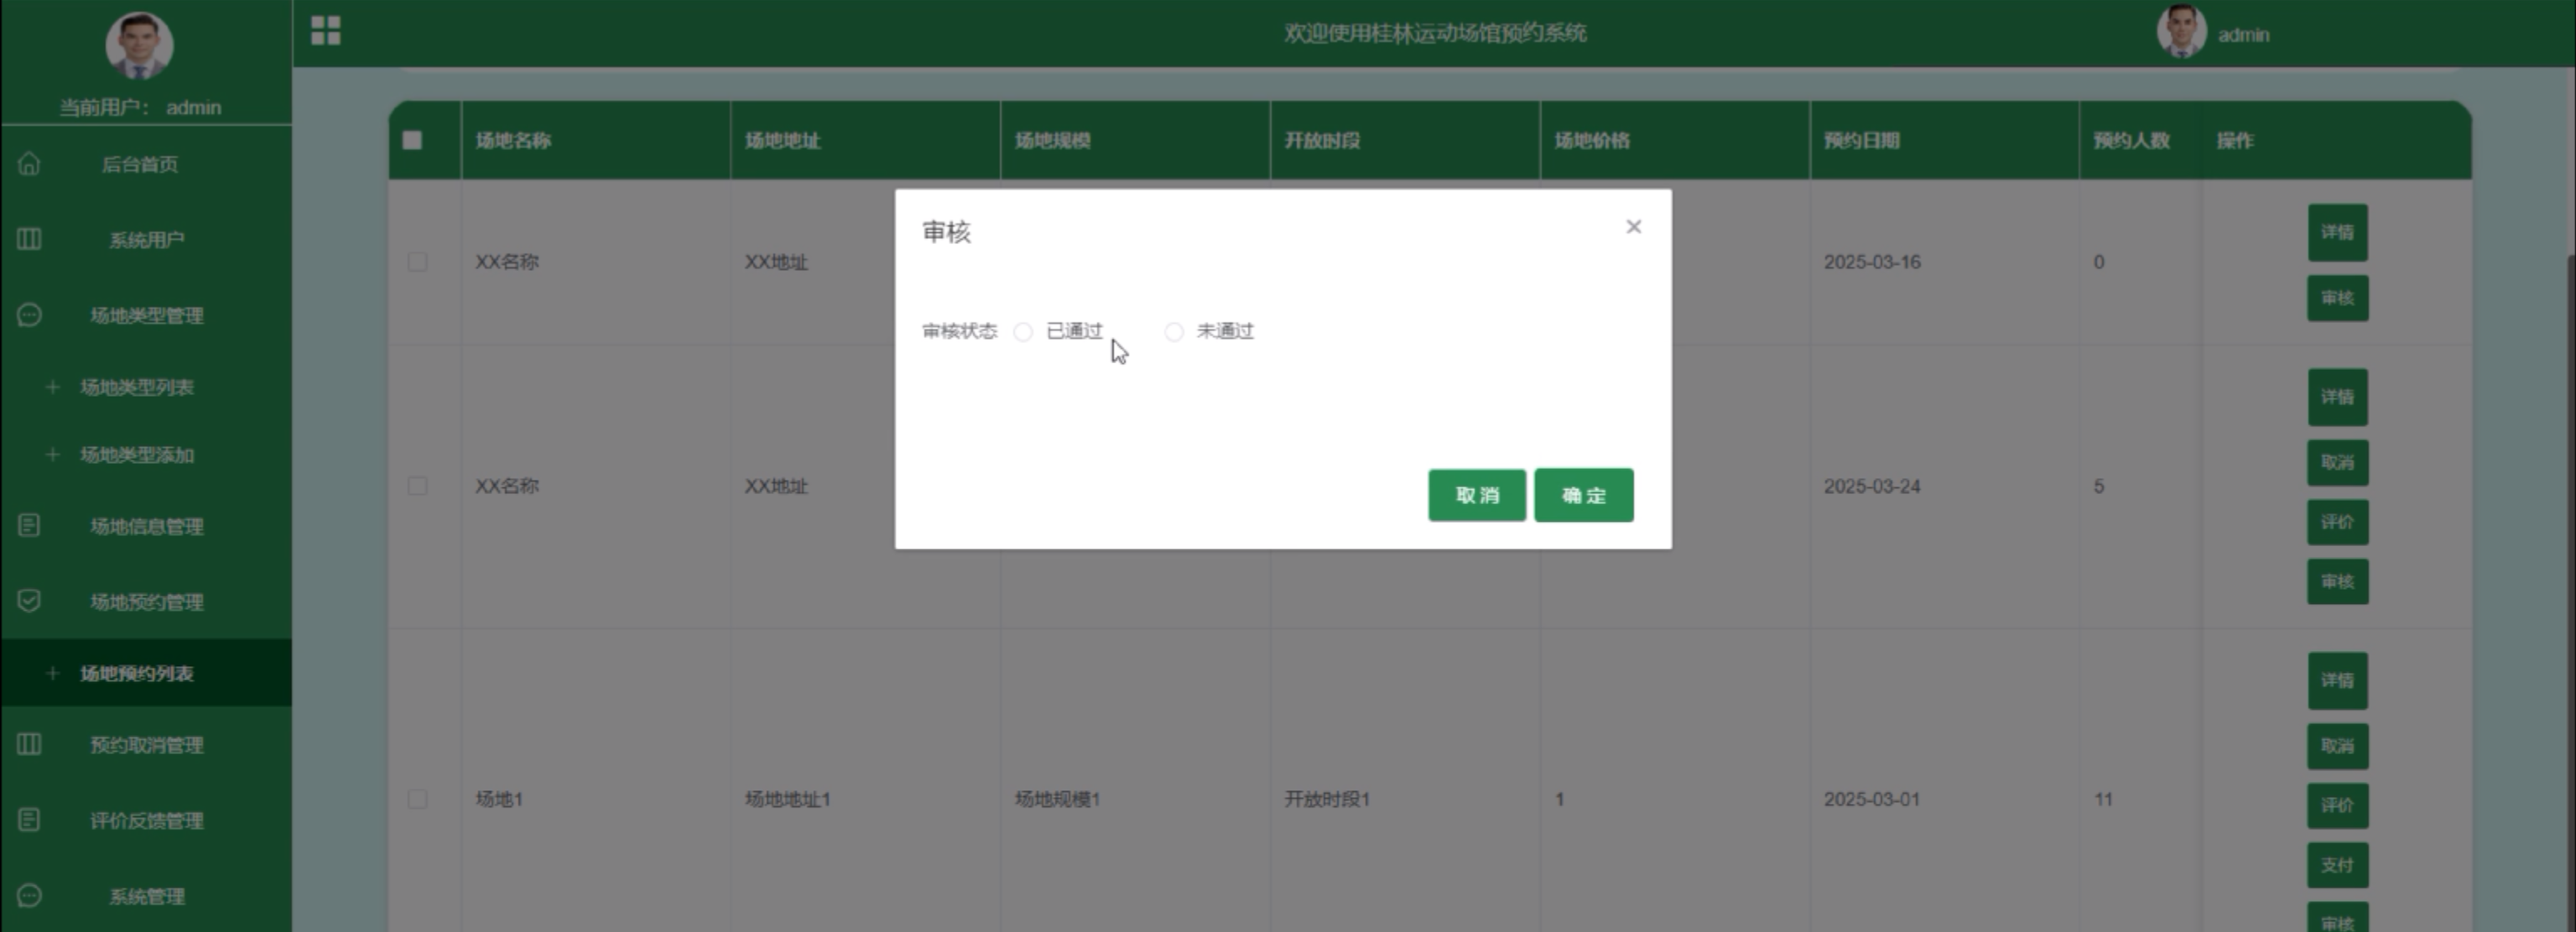Expand the 场地类型添加 plus icon
The image size is (2576, 932).
[53, 455]
